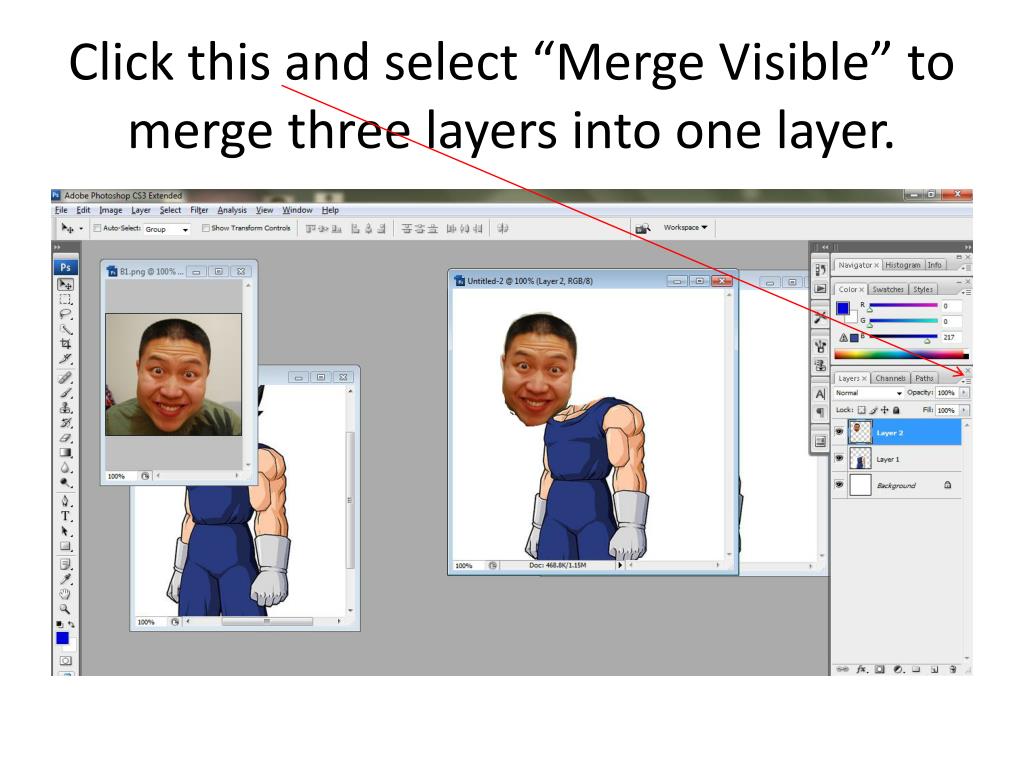Toggle lock image pixels brush icon
The image size is (1024, 768).
(873, 410)
